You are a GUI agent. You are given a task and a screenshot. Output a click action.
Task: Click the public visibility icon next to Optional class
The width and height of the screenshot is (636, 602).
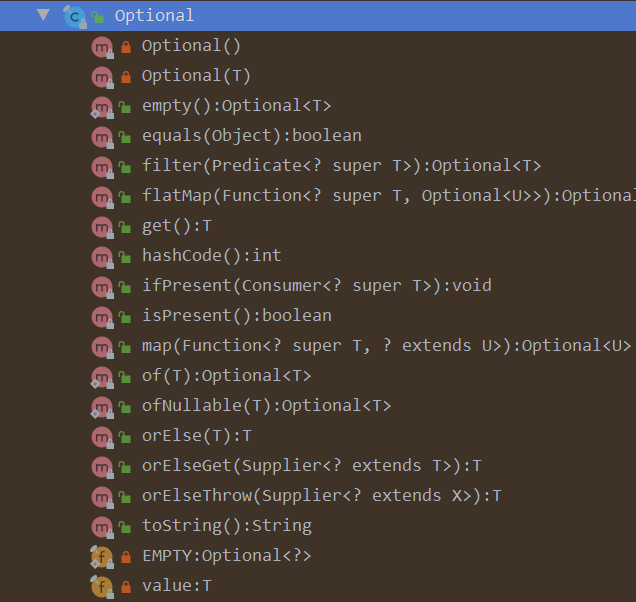coord(98,17)
